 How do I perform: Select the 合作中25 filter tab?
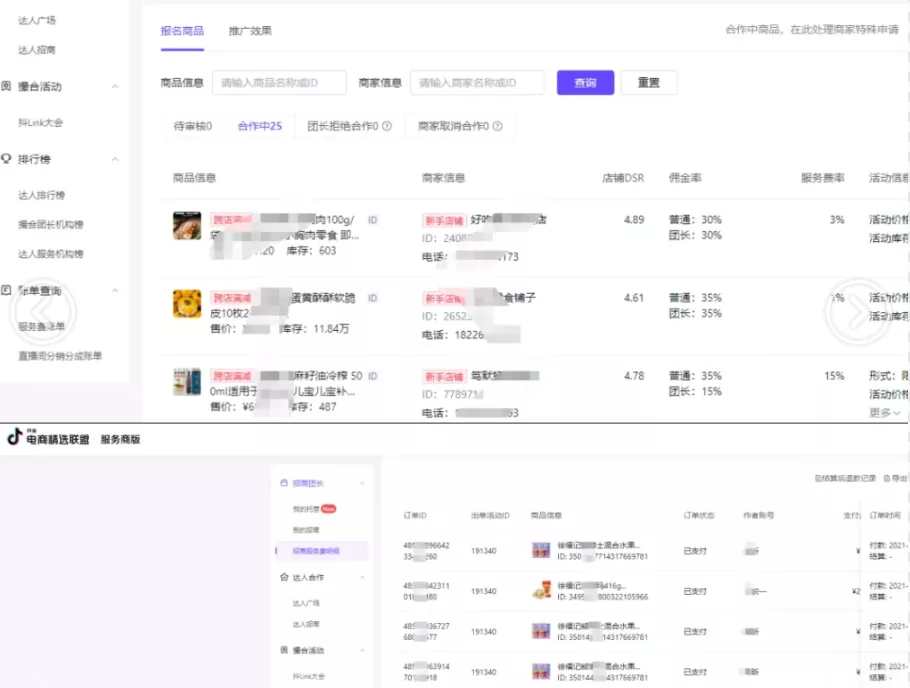point(260,126)
